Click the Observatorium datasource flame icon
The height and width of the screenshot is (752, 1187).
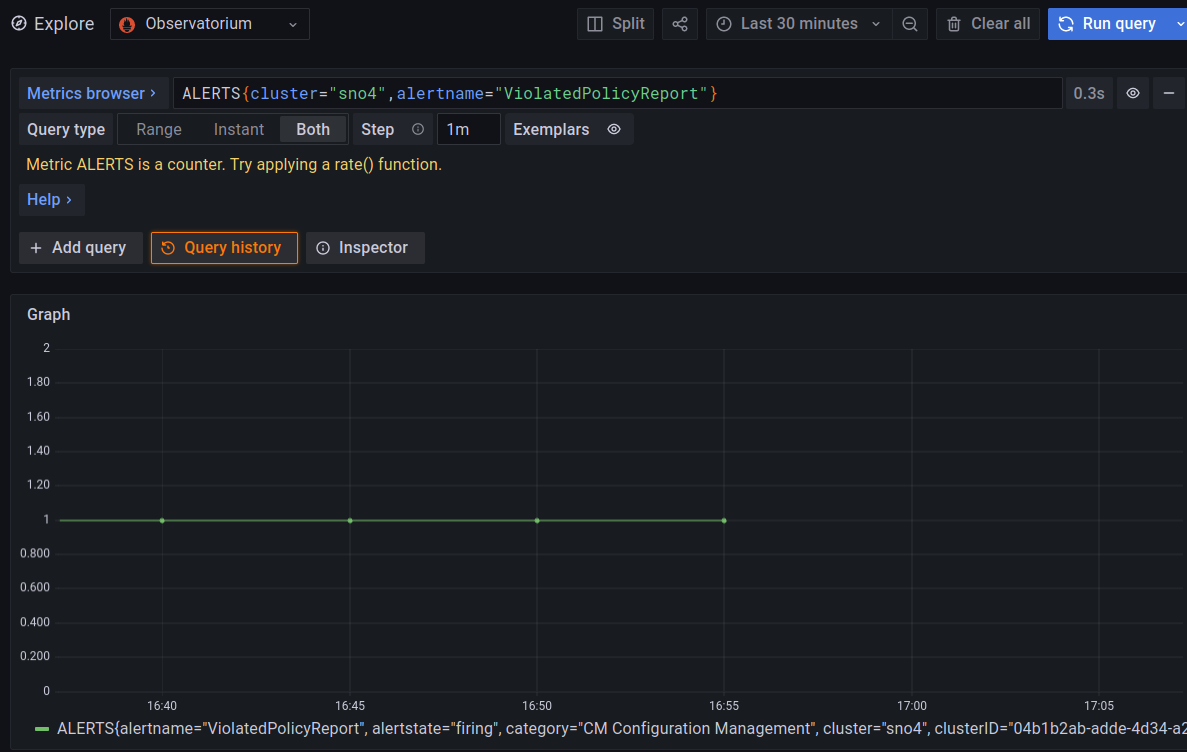point(128,24)
